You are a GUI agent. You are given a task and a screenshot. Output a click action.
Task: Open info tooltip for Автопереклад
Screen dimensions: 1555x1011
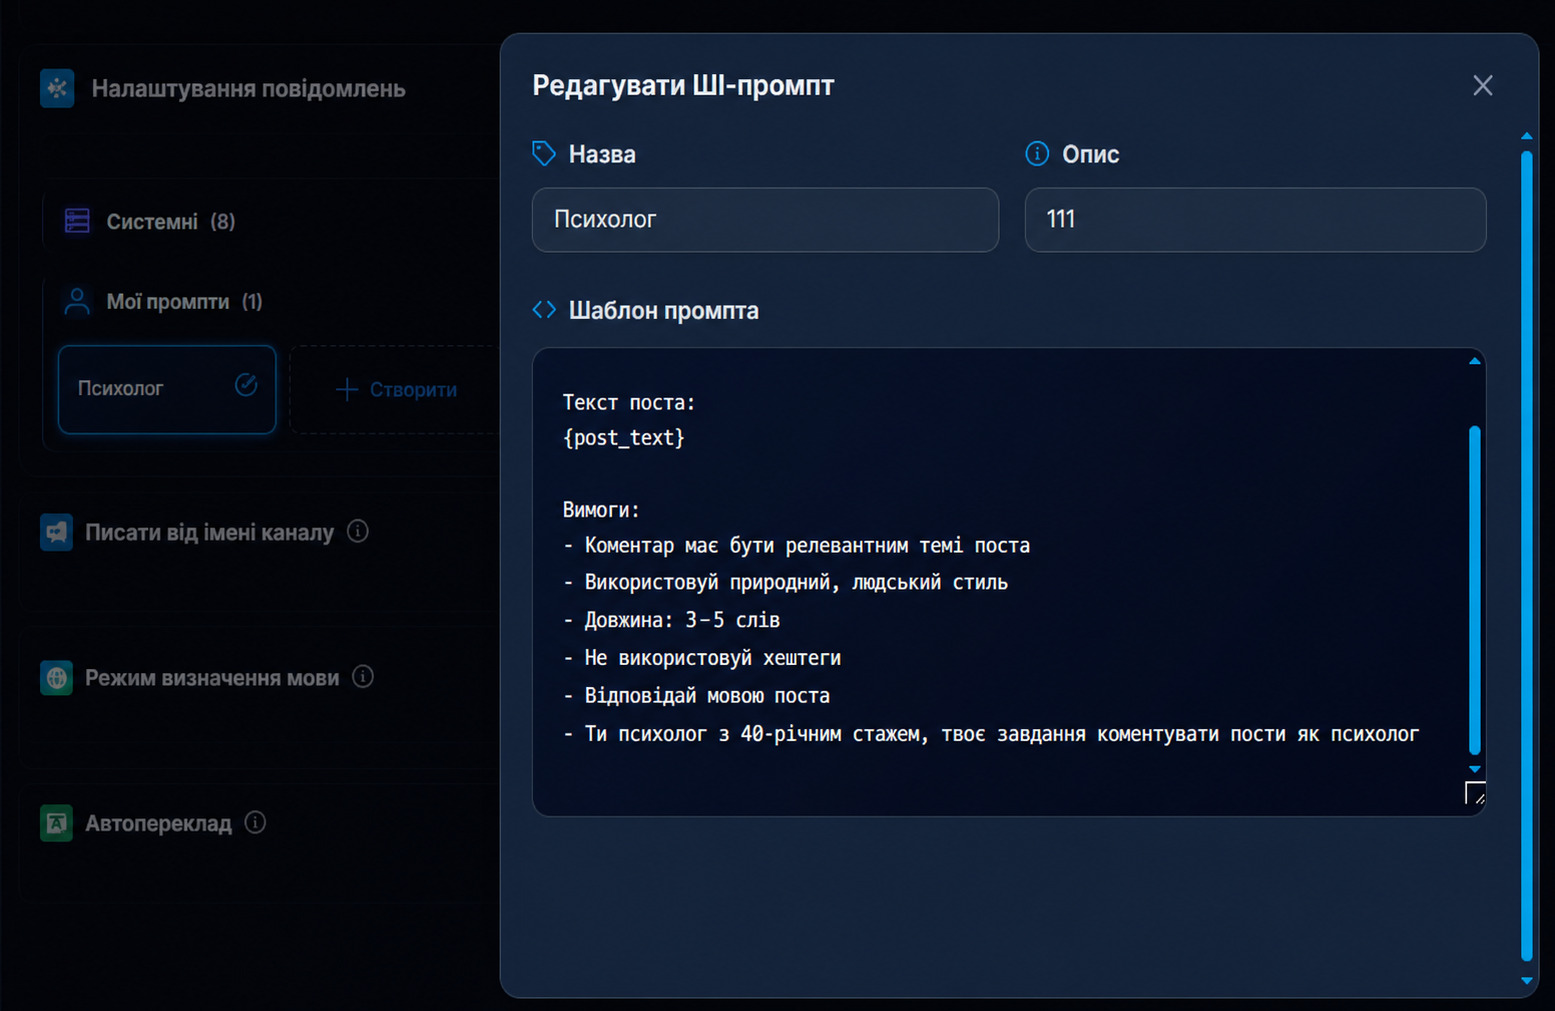click(256, 822)
